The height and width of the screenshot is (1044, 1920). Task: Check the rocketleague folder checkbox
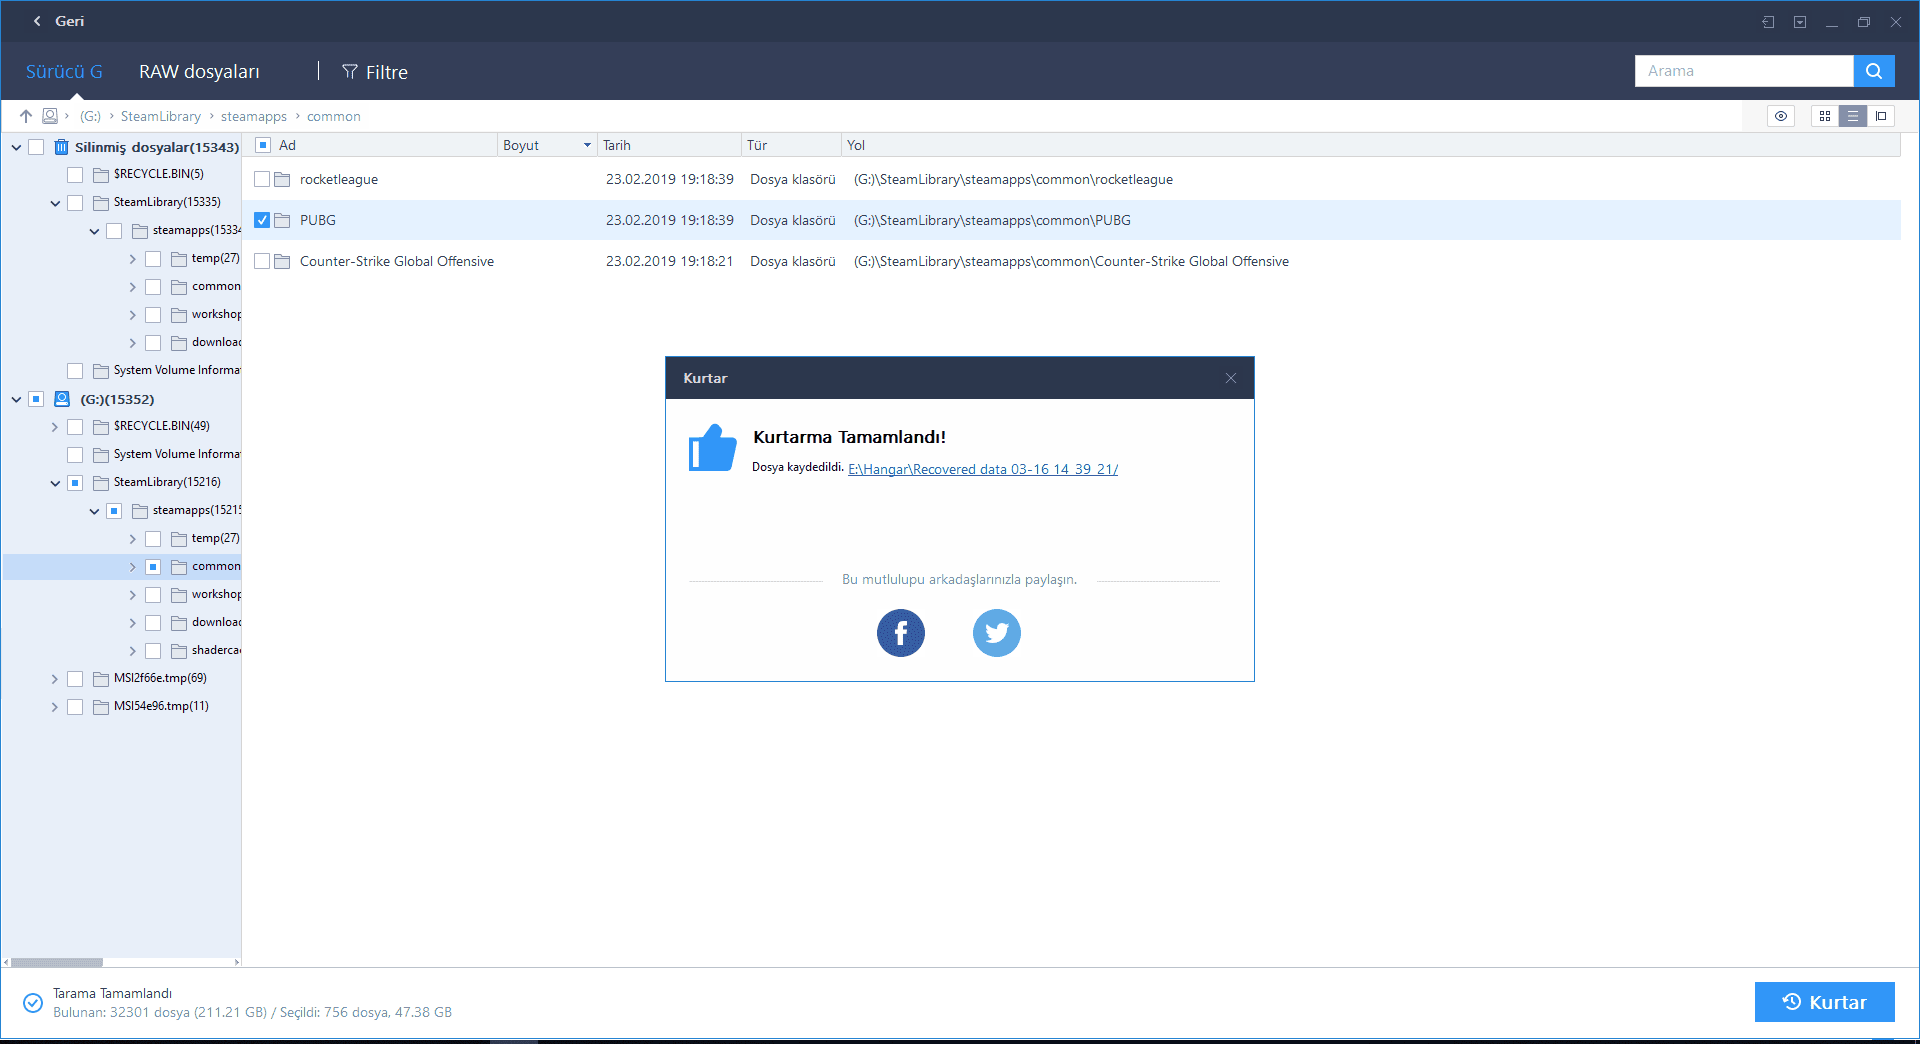(262, 180)
